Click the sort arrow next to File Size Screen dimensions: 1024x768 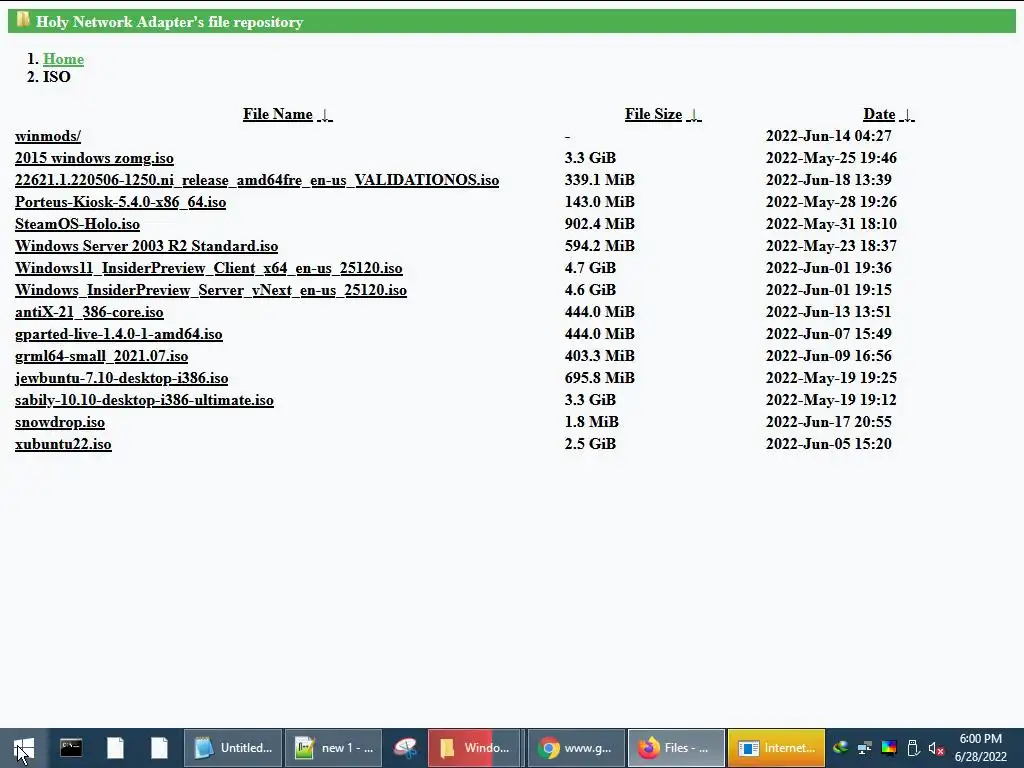click(x=694, y=115)
